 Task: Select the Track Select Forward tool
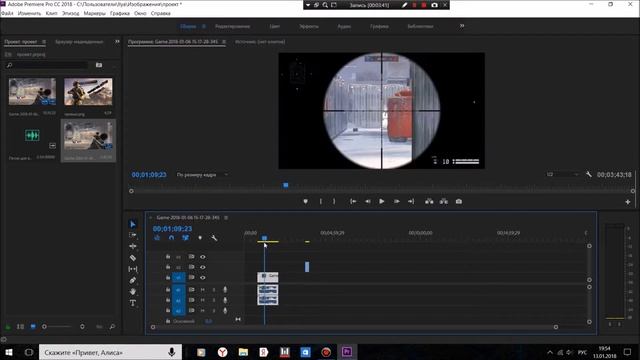click(x=133, y=235)
